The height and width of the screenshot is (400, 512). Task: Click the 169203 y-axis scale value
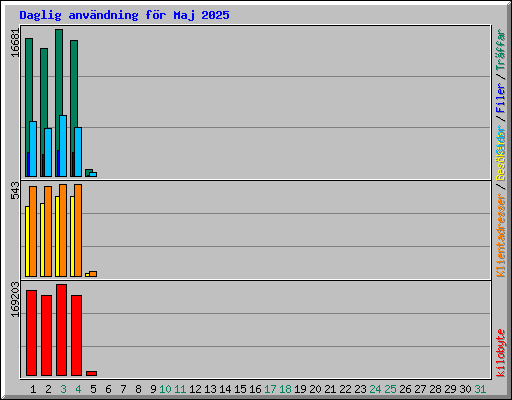pos(15,299)
